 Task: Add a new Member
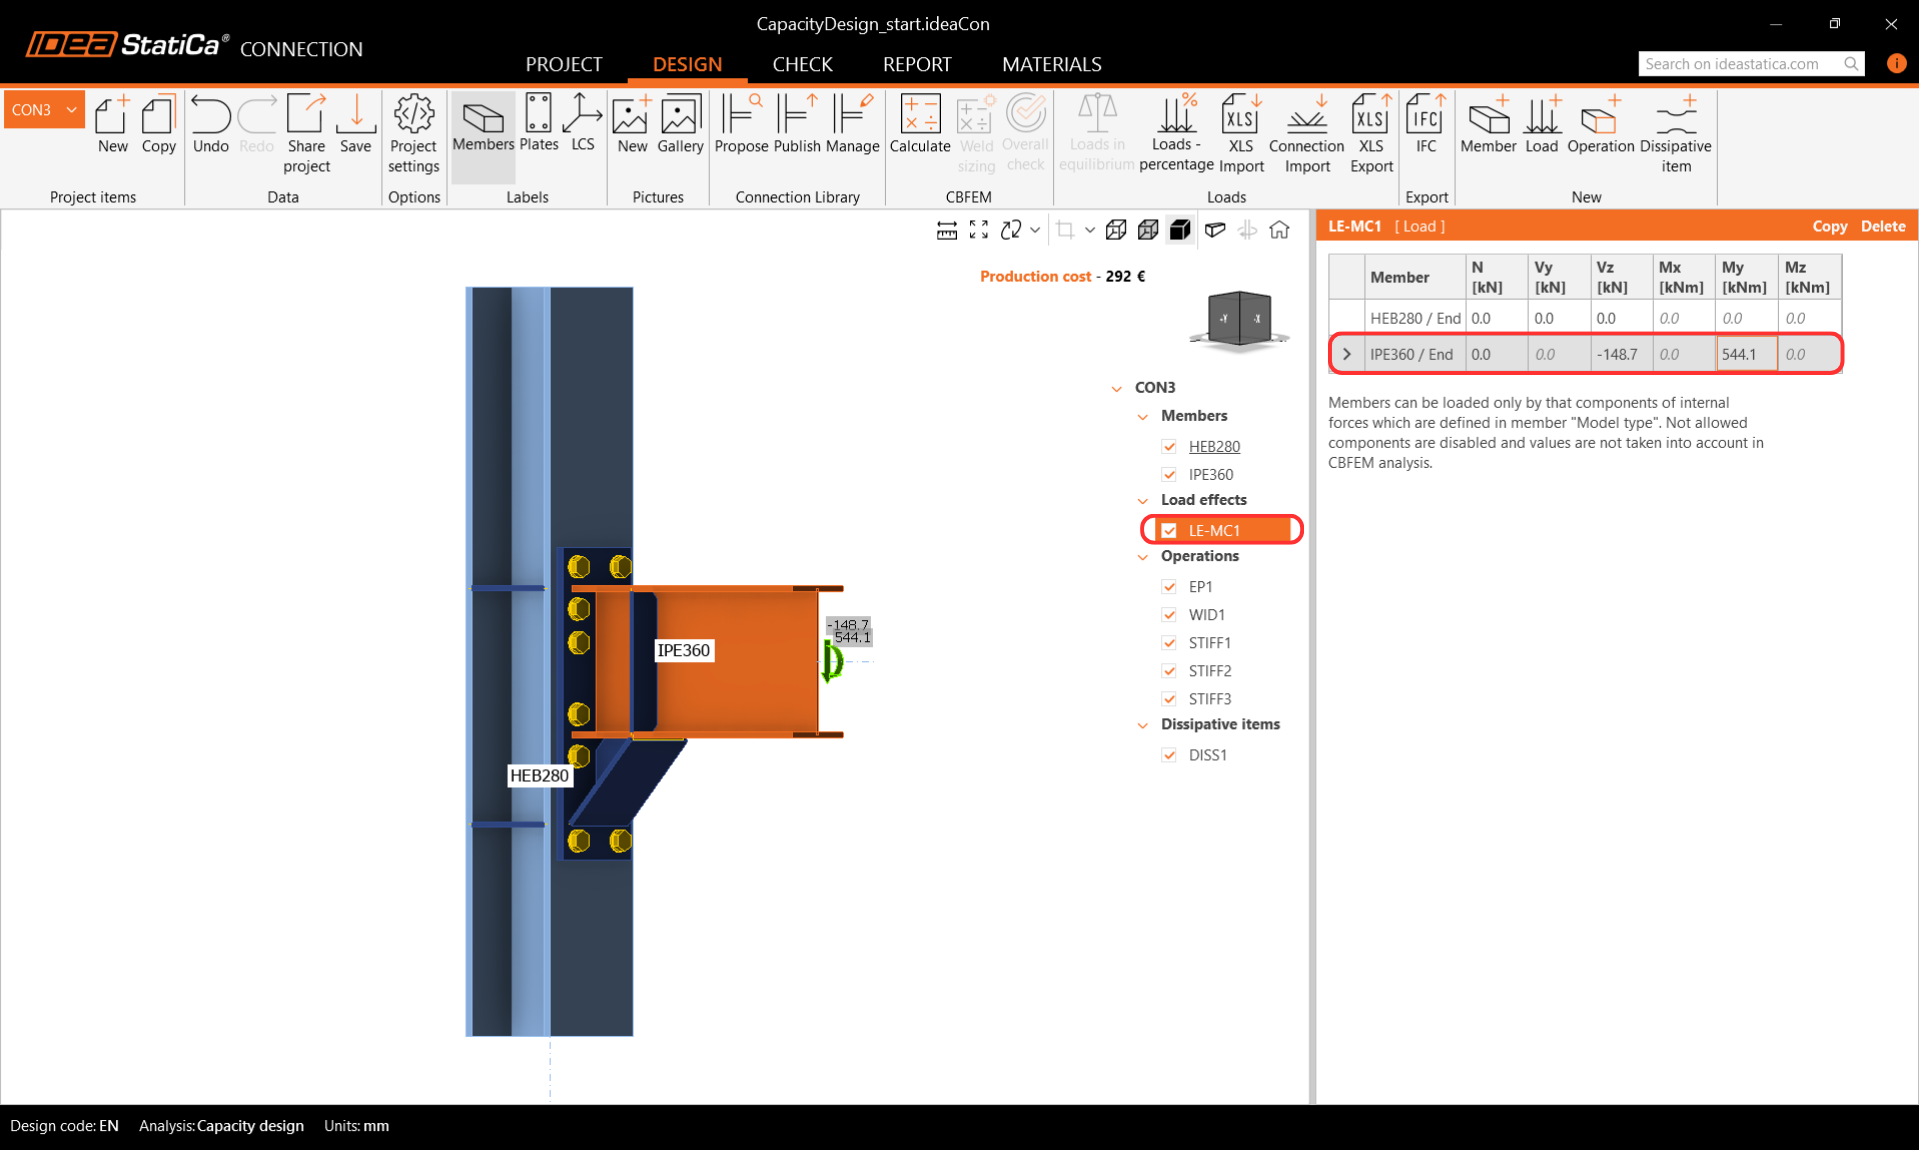pos(1488,125)
